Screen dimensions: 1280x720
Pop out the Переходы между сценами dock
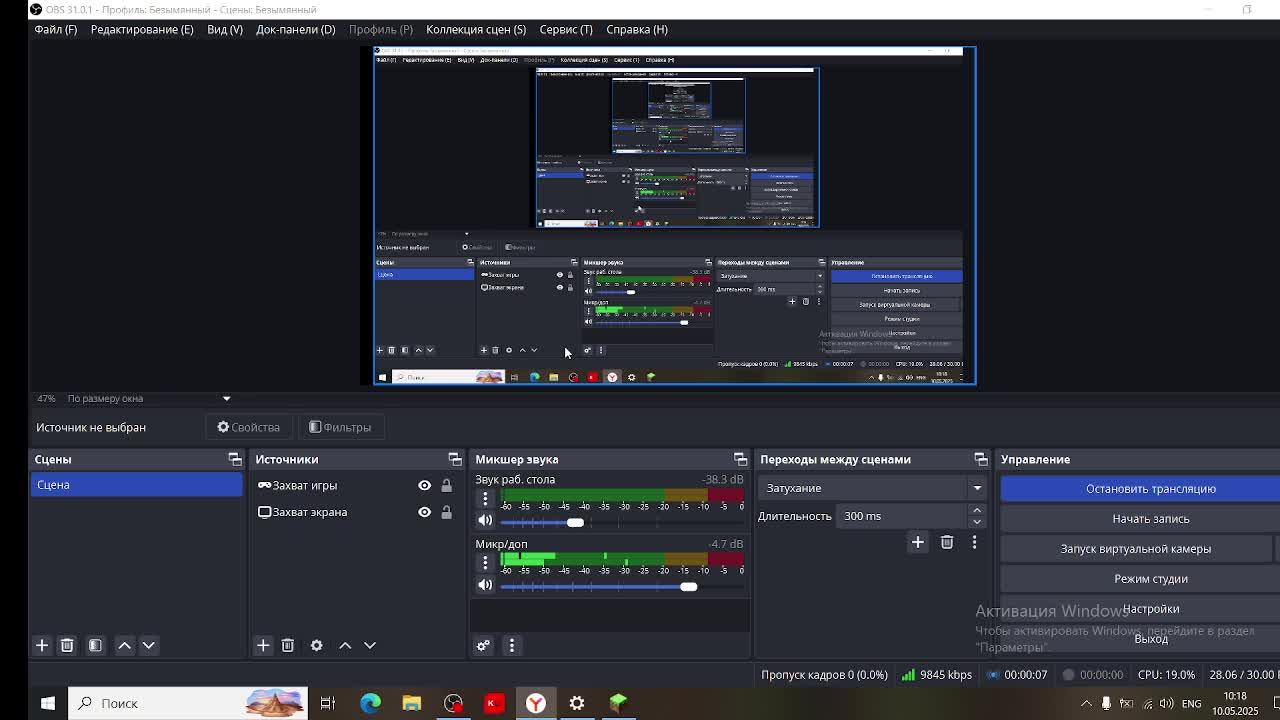(x=980, y=459)
